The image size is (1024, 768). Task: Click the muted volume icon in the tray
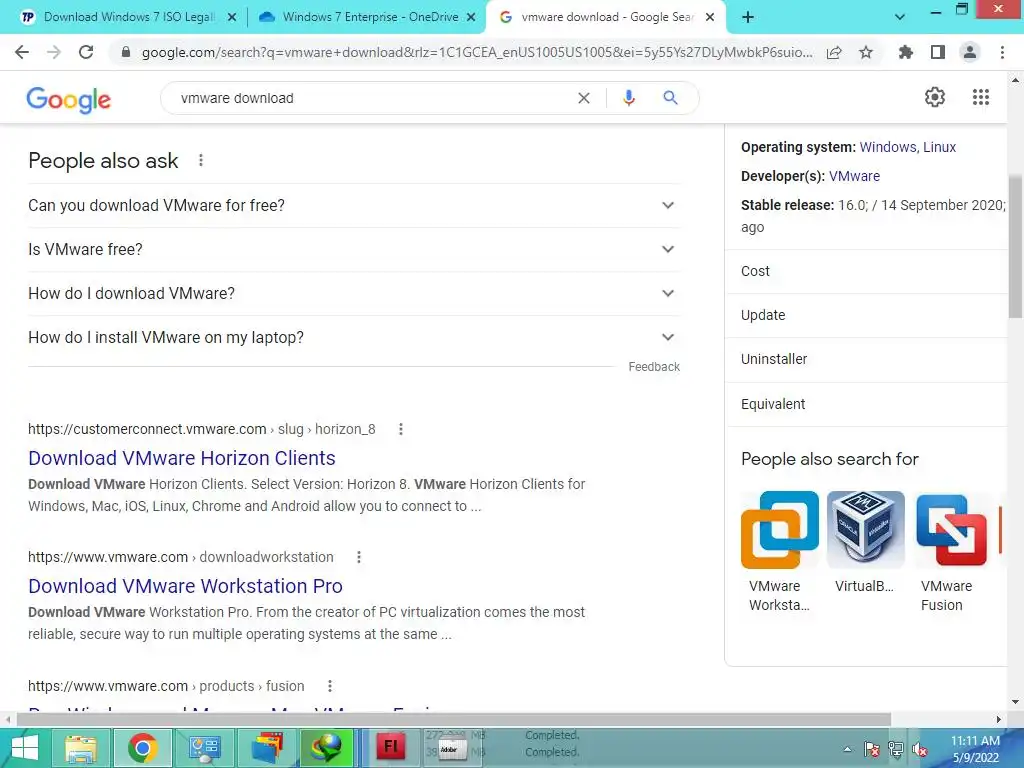920,749
